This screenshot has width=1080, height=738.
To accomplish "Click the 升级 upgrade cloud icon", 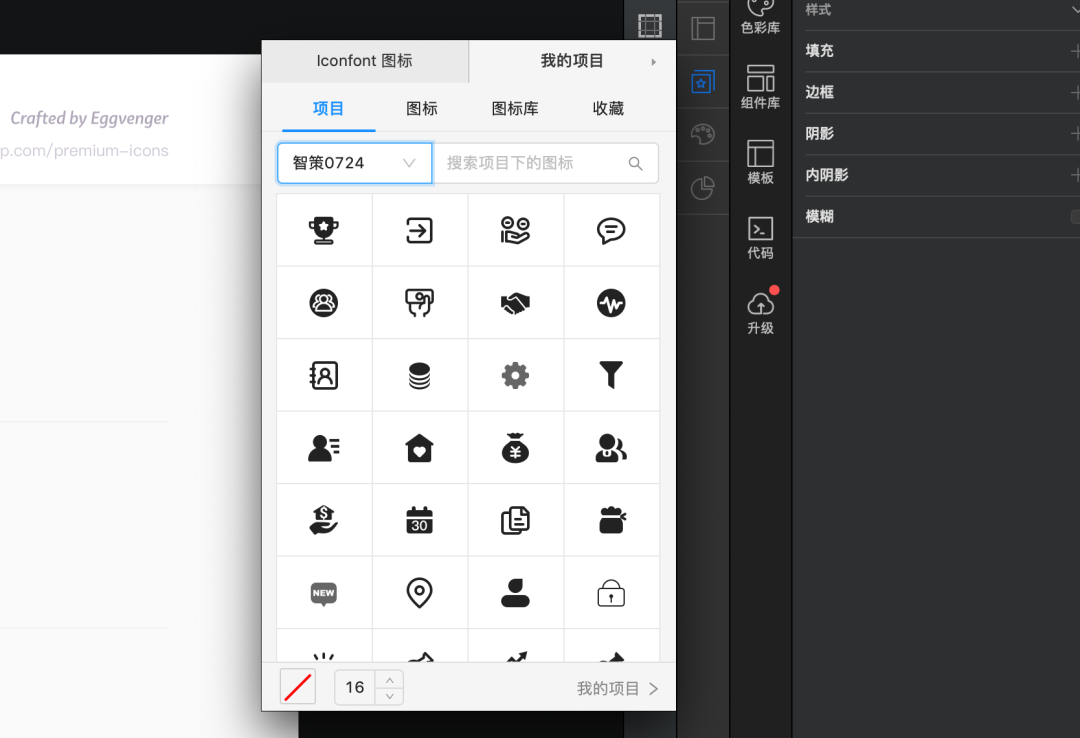I will [760, 312].
